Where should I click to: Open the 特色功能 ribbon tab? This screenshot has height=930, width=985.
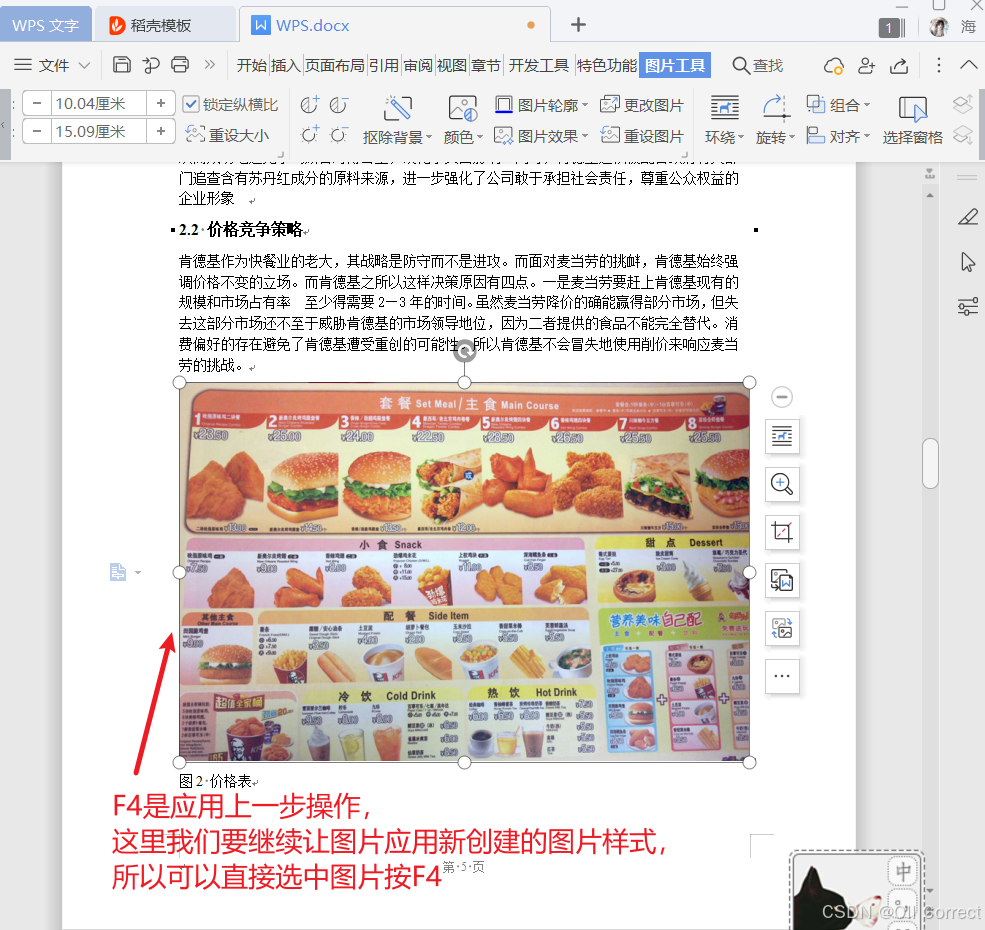click(x=606, y=65)
